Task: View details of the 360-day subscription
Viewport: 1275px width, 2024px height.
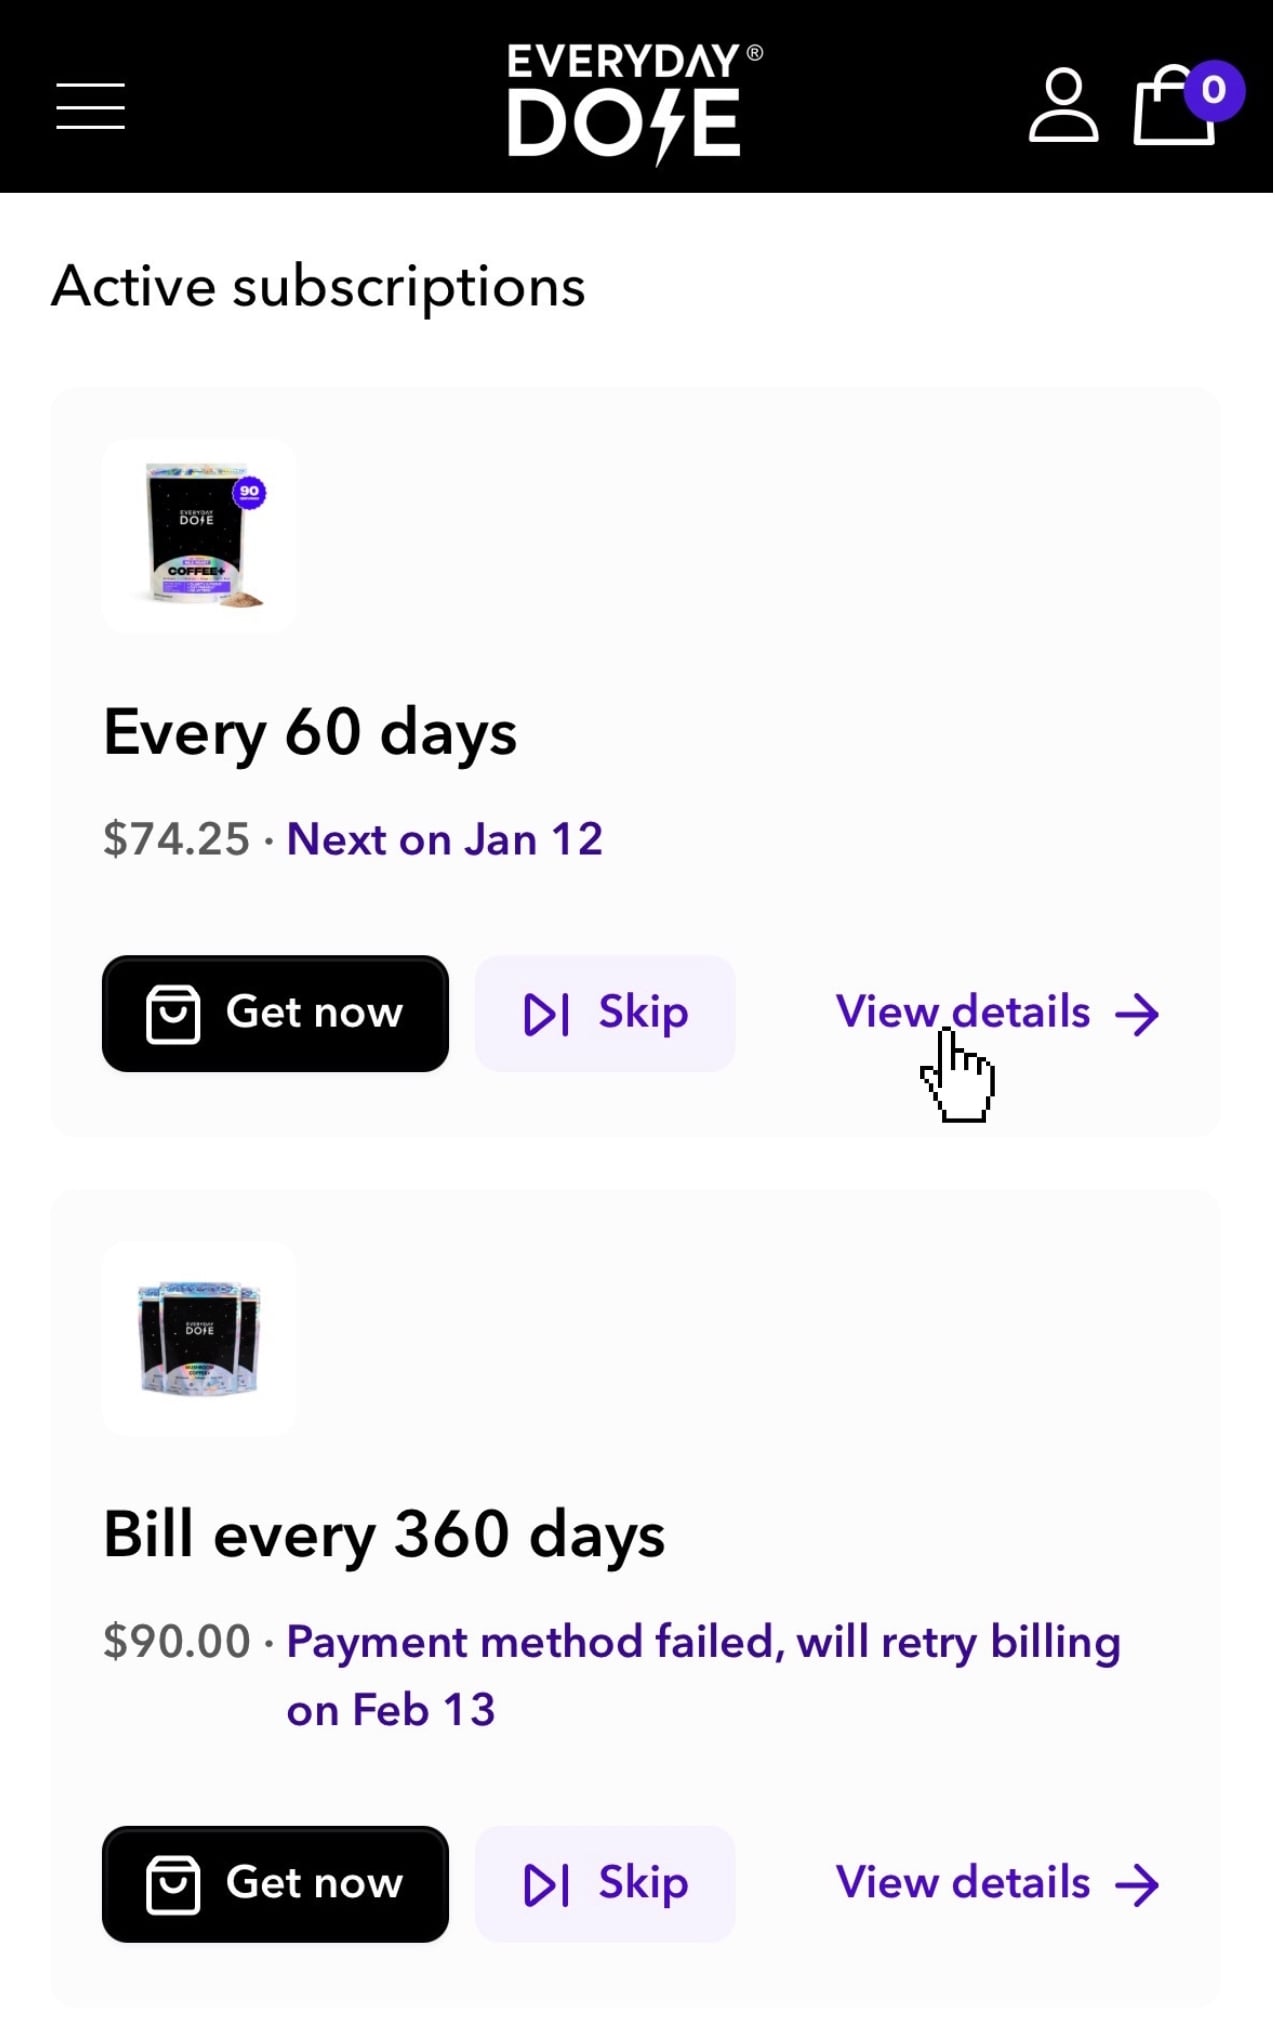Action: tap(962, 1883)
